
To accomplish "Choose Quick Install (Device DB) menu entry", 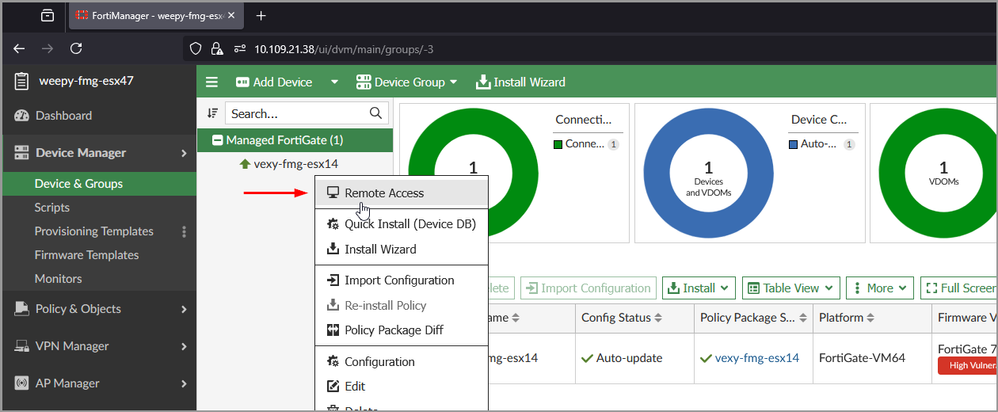I will [x=409, y=223].
